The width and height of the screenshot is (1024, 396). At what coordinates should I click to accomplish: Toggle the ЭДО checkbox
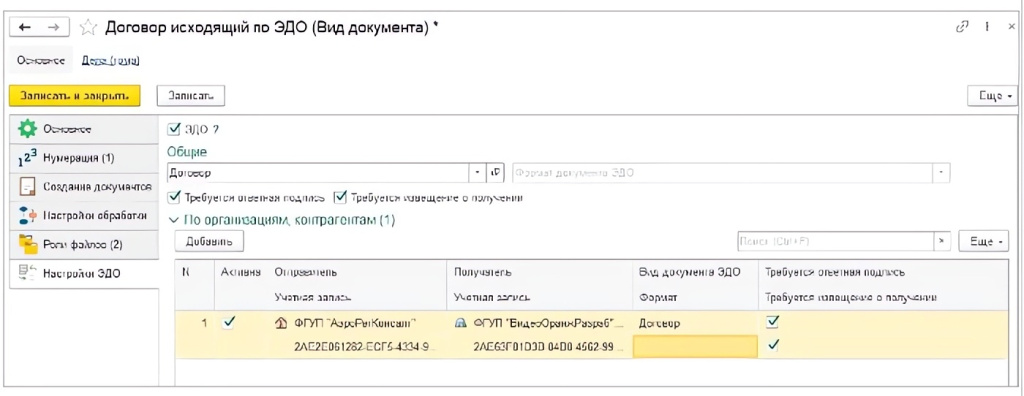pyautogui.click(x=174, y=129)
